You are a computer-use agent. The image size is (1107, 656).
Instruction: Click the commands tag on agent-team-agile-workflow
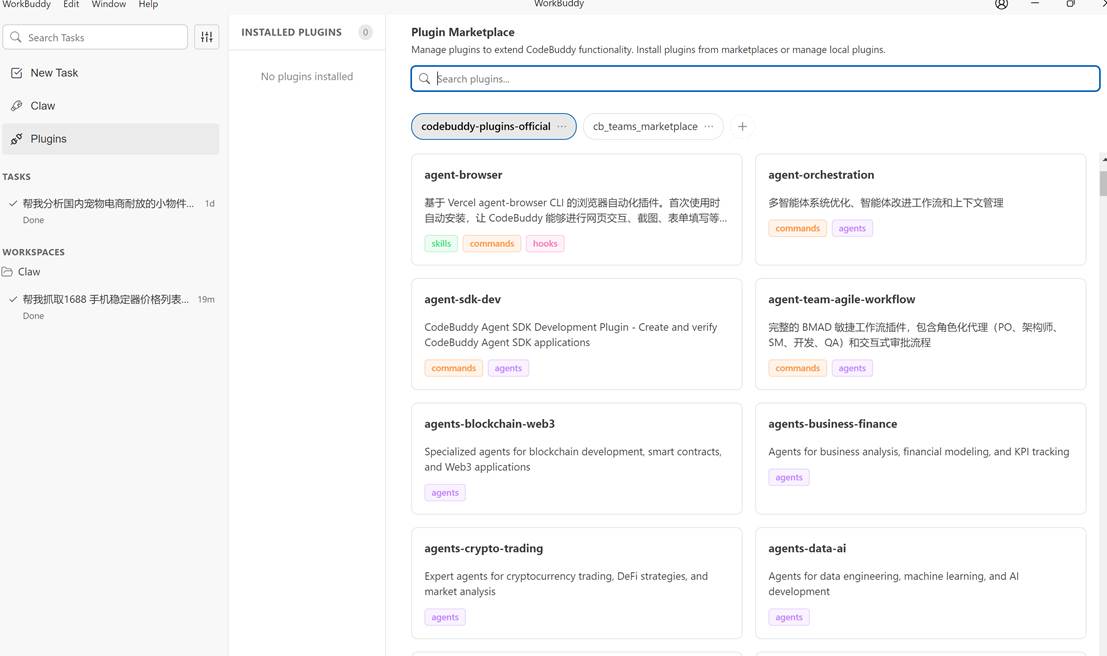798,368
